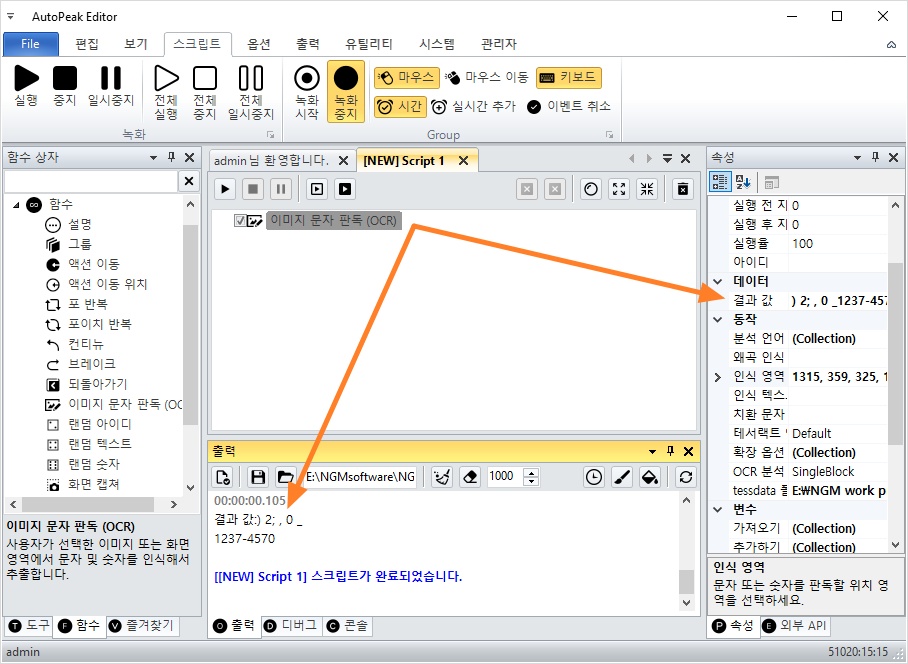This screenshot has width=908, height=664.
Task: Click the 전체 일시중지 ribbon button
Action: 251,93
